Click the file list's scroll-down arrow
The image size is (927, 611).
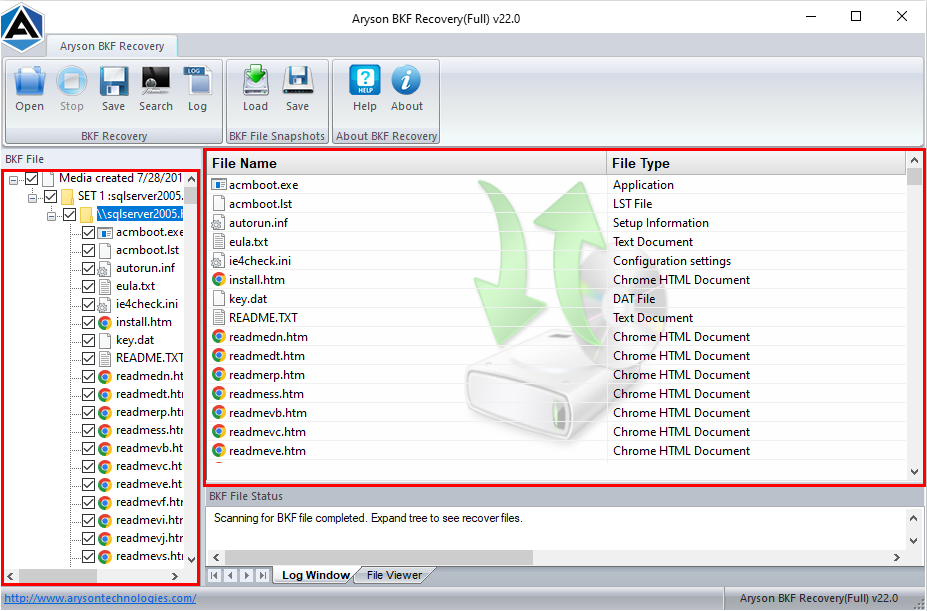tap(915, 472)
